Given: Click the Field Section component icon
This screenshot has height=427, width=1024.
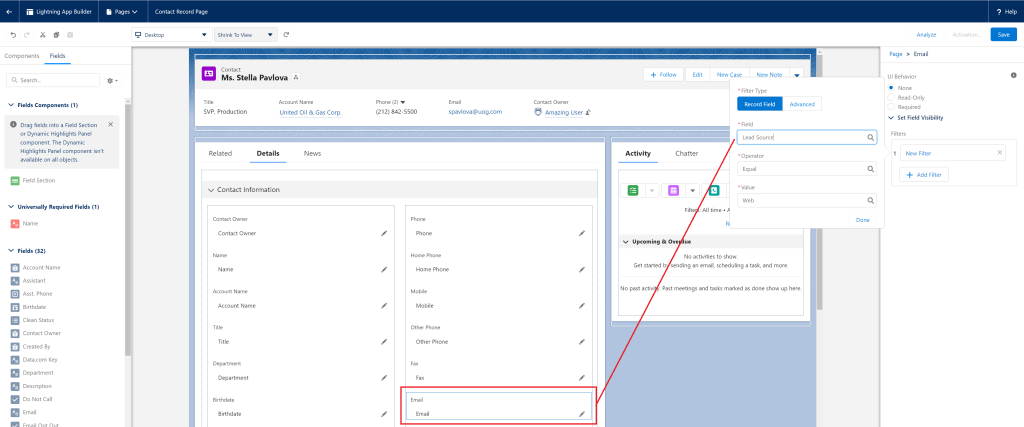Looking at the screenshot, I should 15,180.
